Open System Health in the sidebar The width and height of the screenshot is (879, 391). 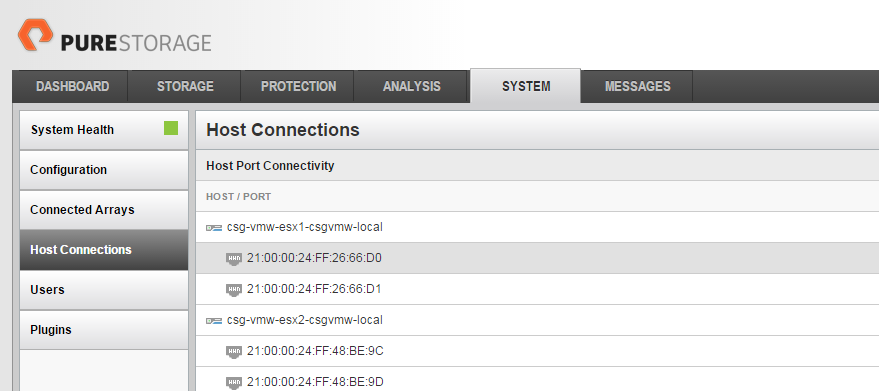tap(104, 130)
